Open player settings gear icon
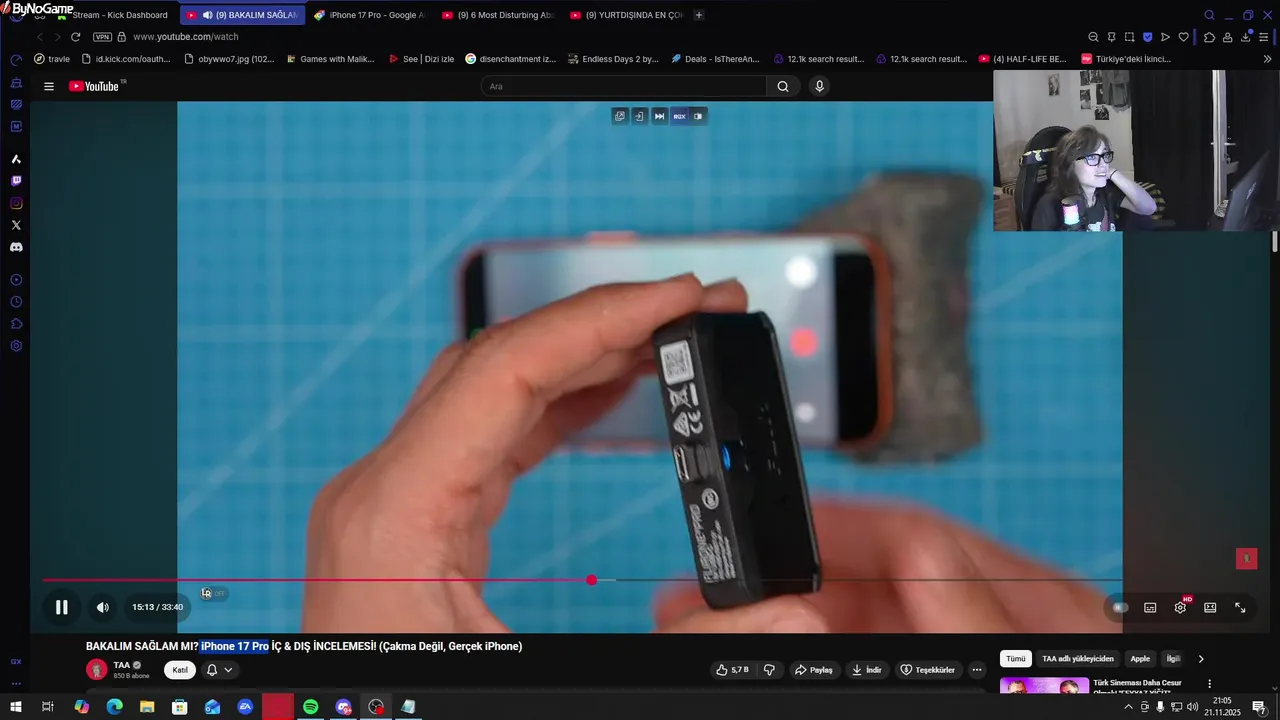Image resolution: width=1280 pixels, height=720 pixels. tap(1180, 607)
